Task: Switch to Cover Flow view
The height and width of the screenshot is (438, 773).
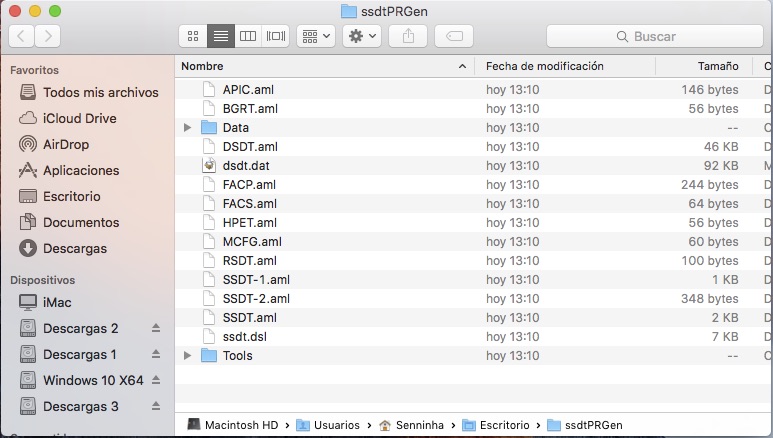Action: click(x=276, y=36)
